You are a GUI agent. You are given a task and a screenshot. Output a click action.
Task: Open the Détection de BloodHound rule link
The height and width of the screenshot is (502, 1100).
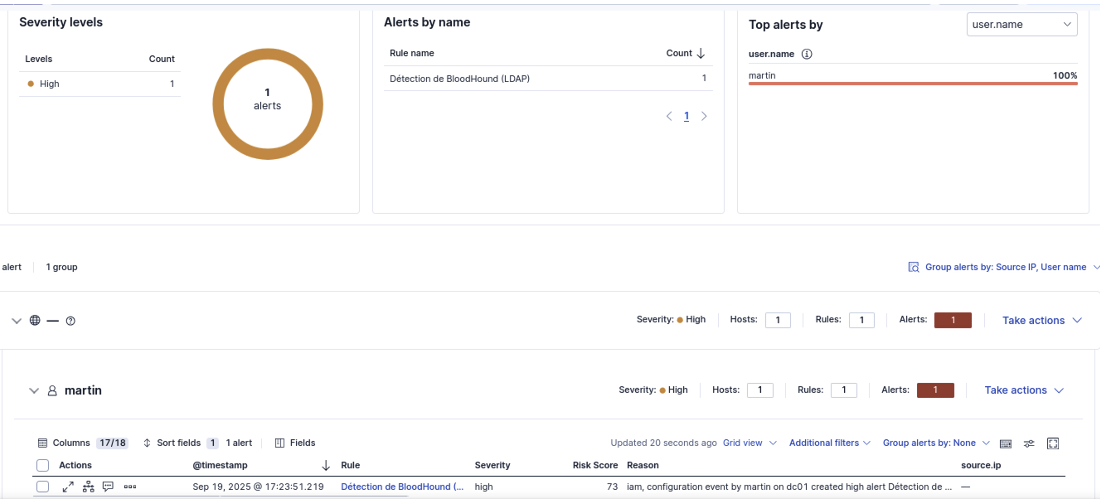point(402,487)
